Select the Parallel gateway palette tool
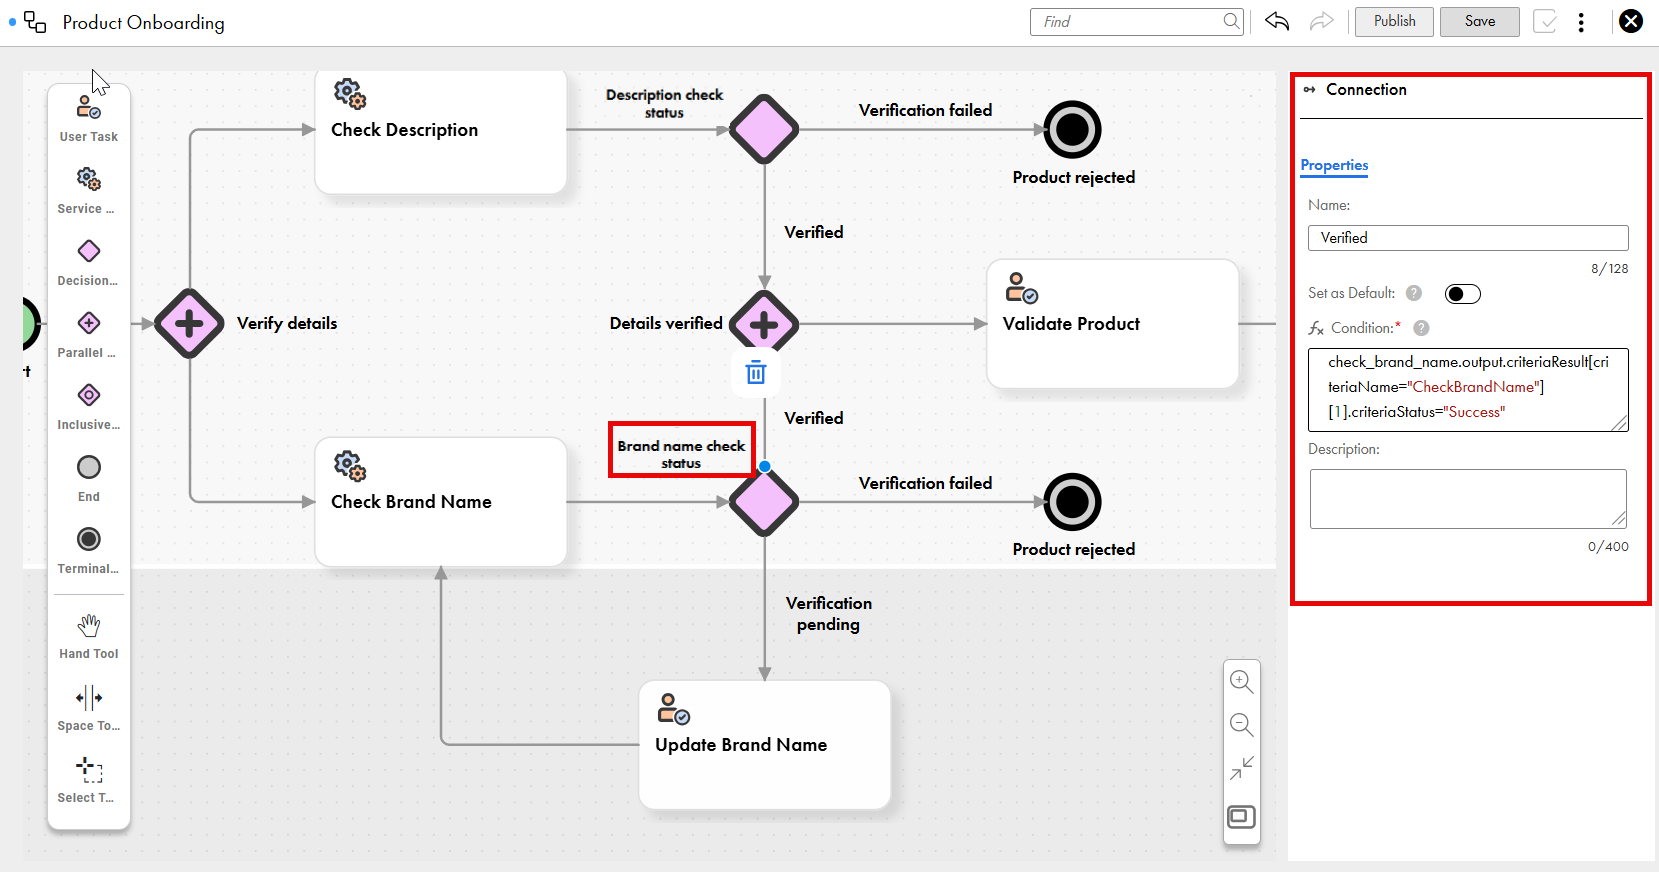1659x872 pixels. (89, 334)
